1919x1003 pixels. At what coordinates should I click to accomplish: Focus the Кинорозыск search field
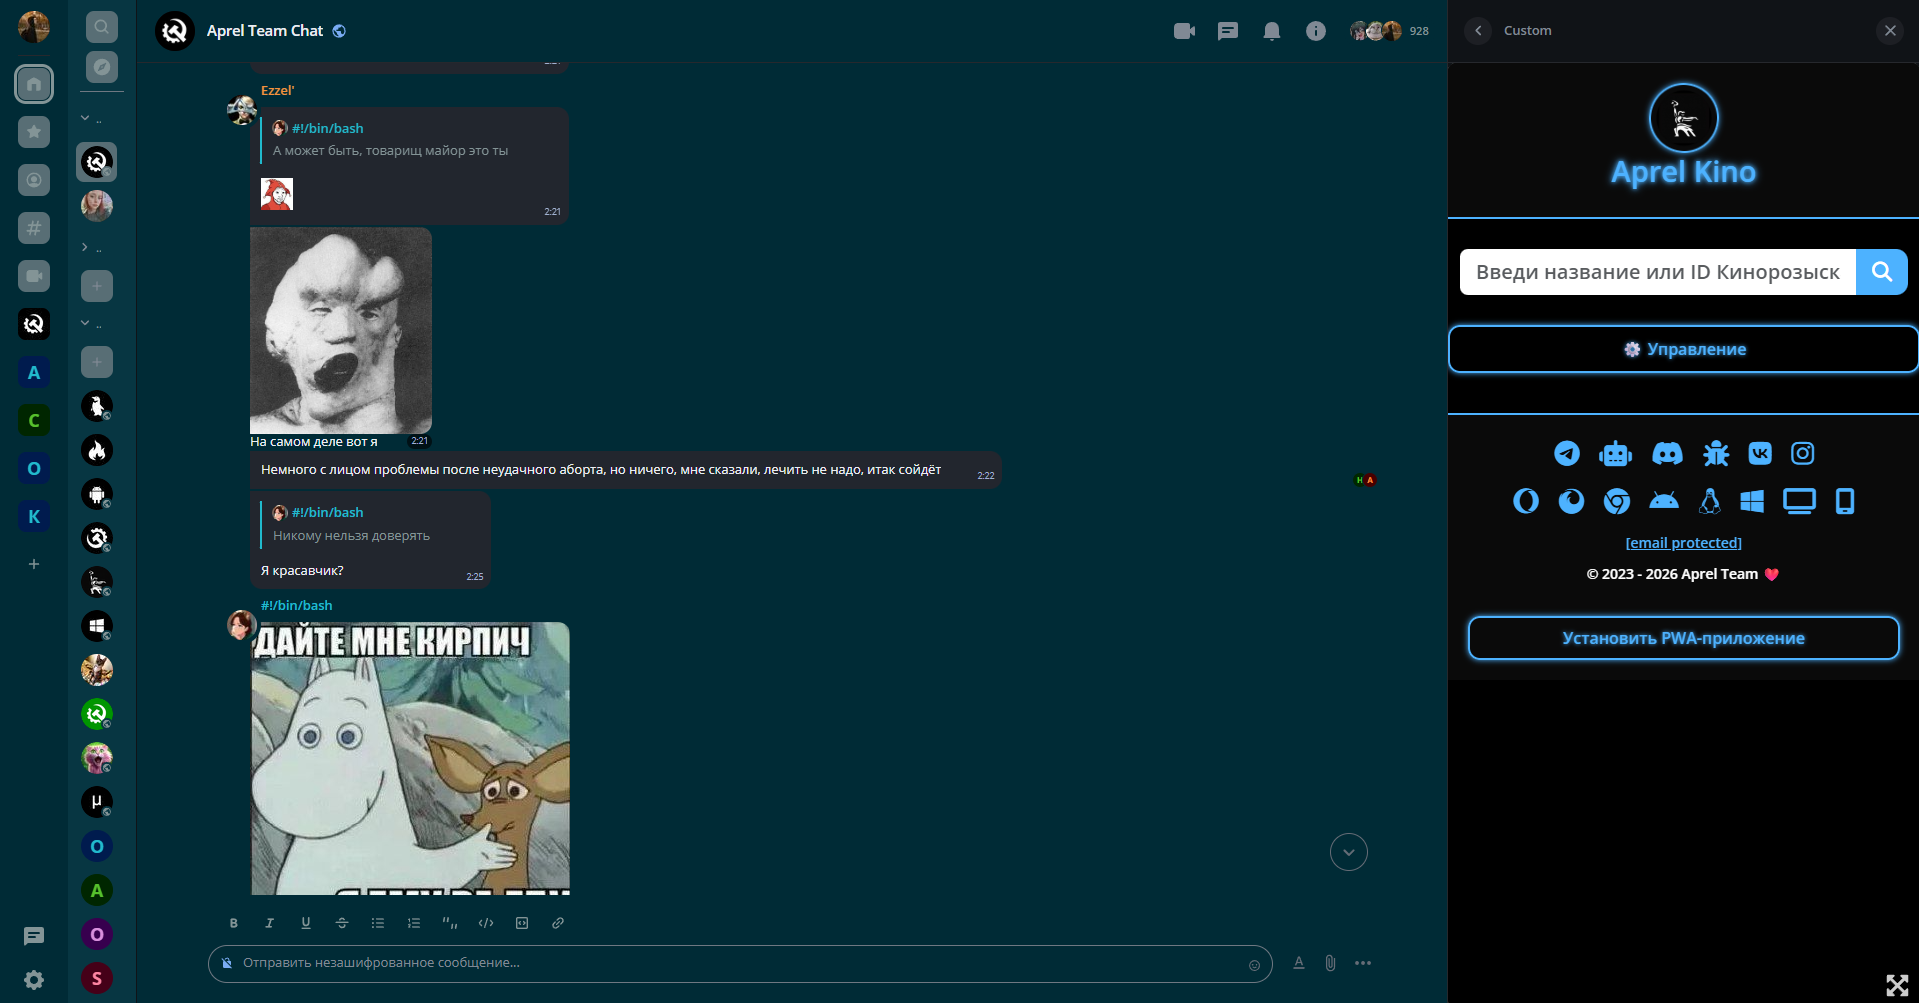(x=1658, y=272)
